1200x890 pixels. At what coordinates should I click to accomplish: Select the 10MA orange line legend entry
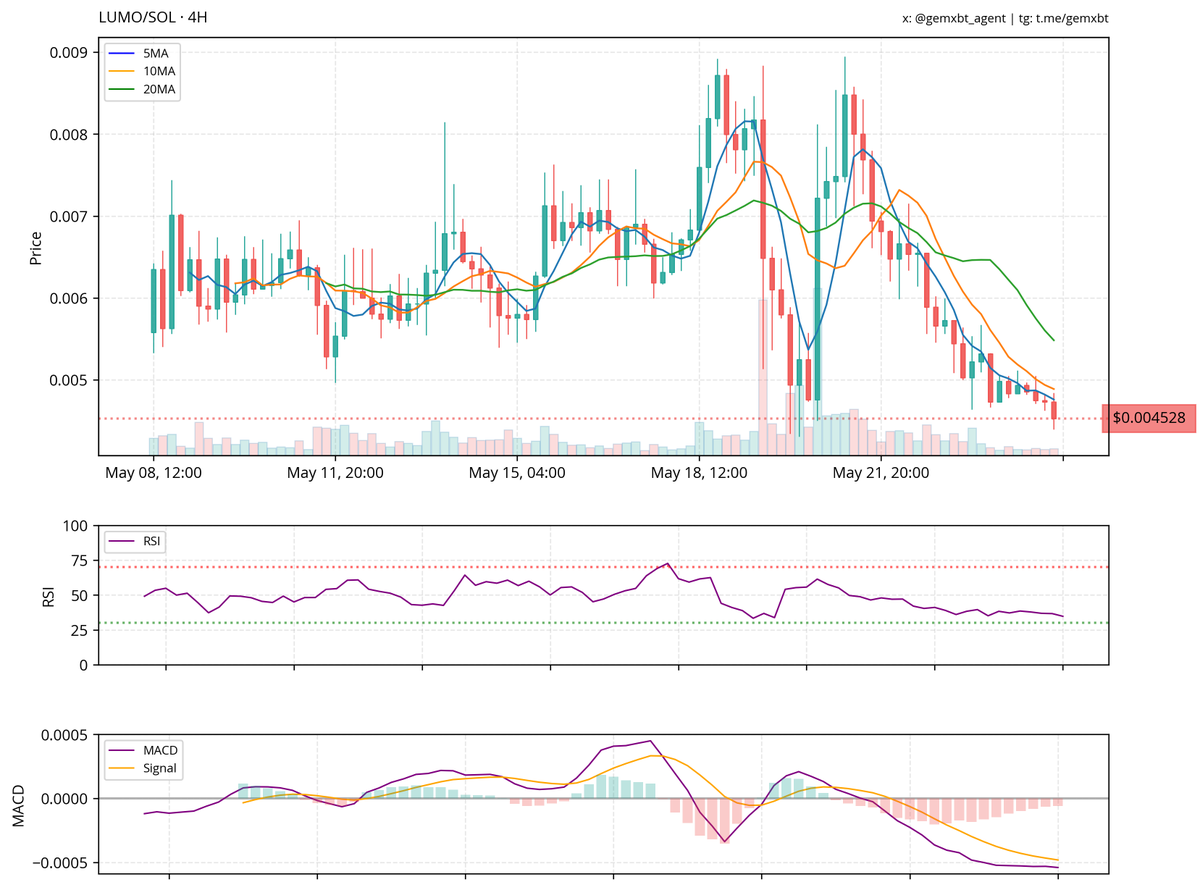[x=142, y=71]
